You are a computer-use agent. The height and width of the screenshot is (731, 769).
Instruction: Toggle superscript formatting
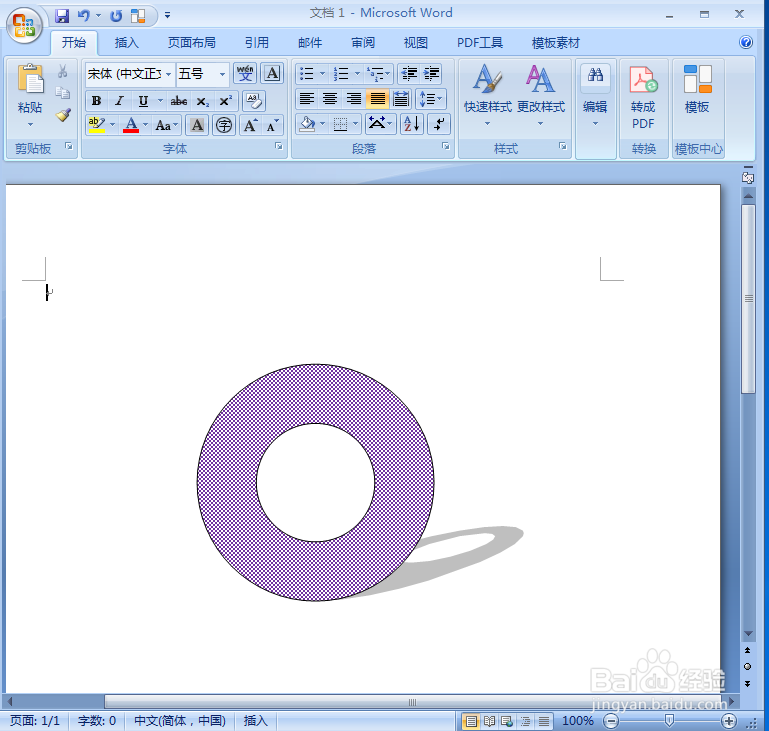coord(225,101)
